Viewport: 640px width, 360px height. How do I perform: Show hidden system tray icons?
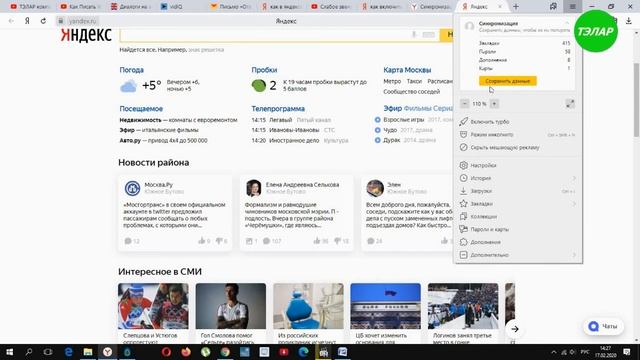pyautogui.click(x=553, y=352)
